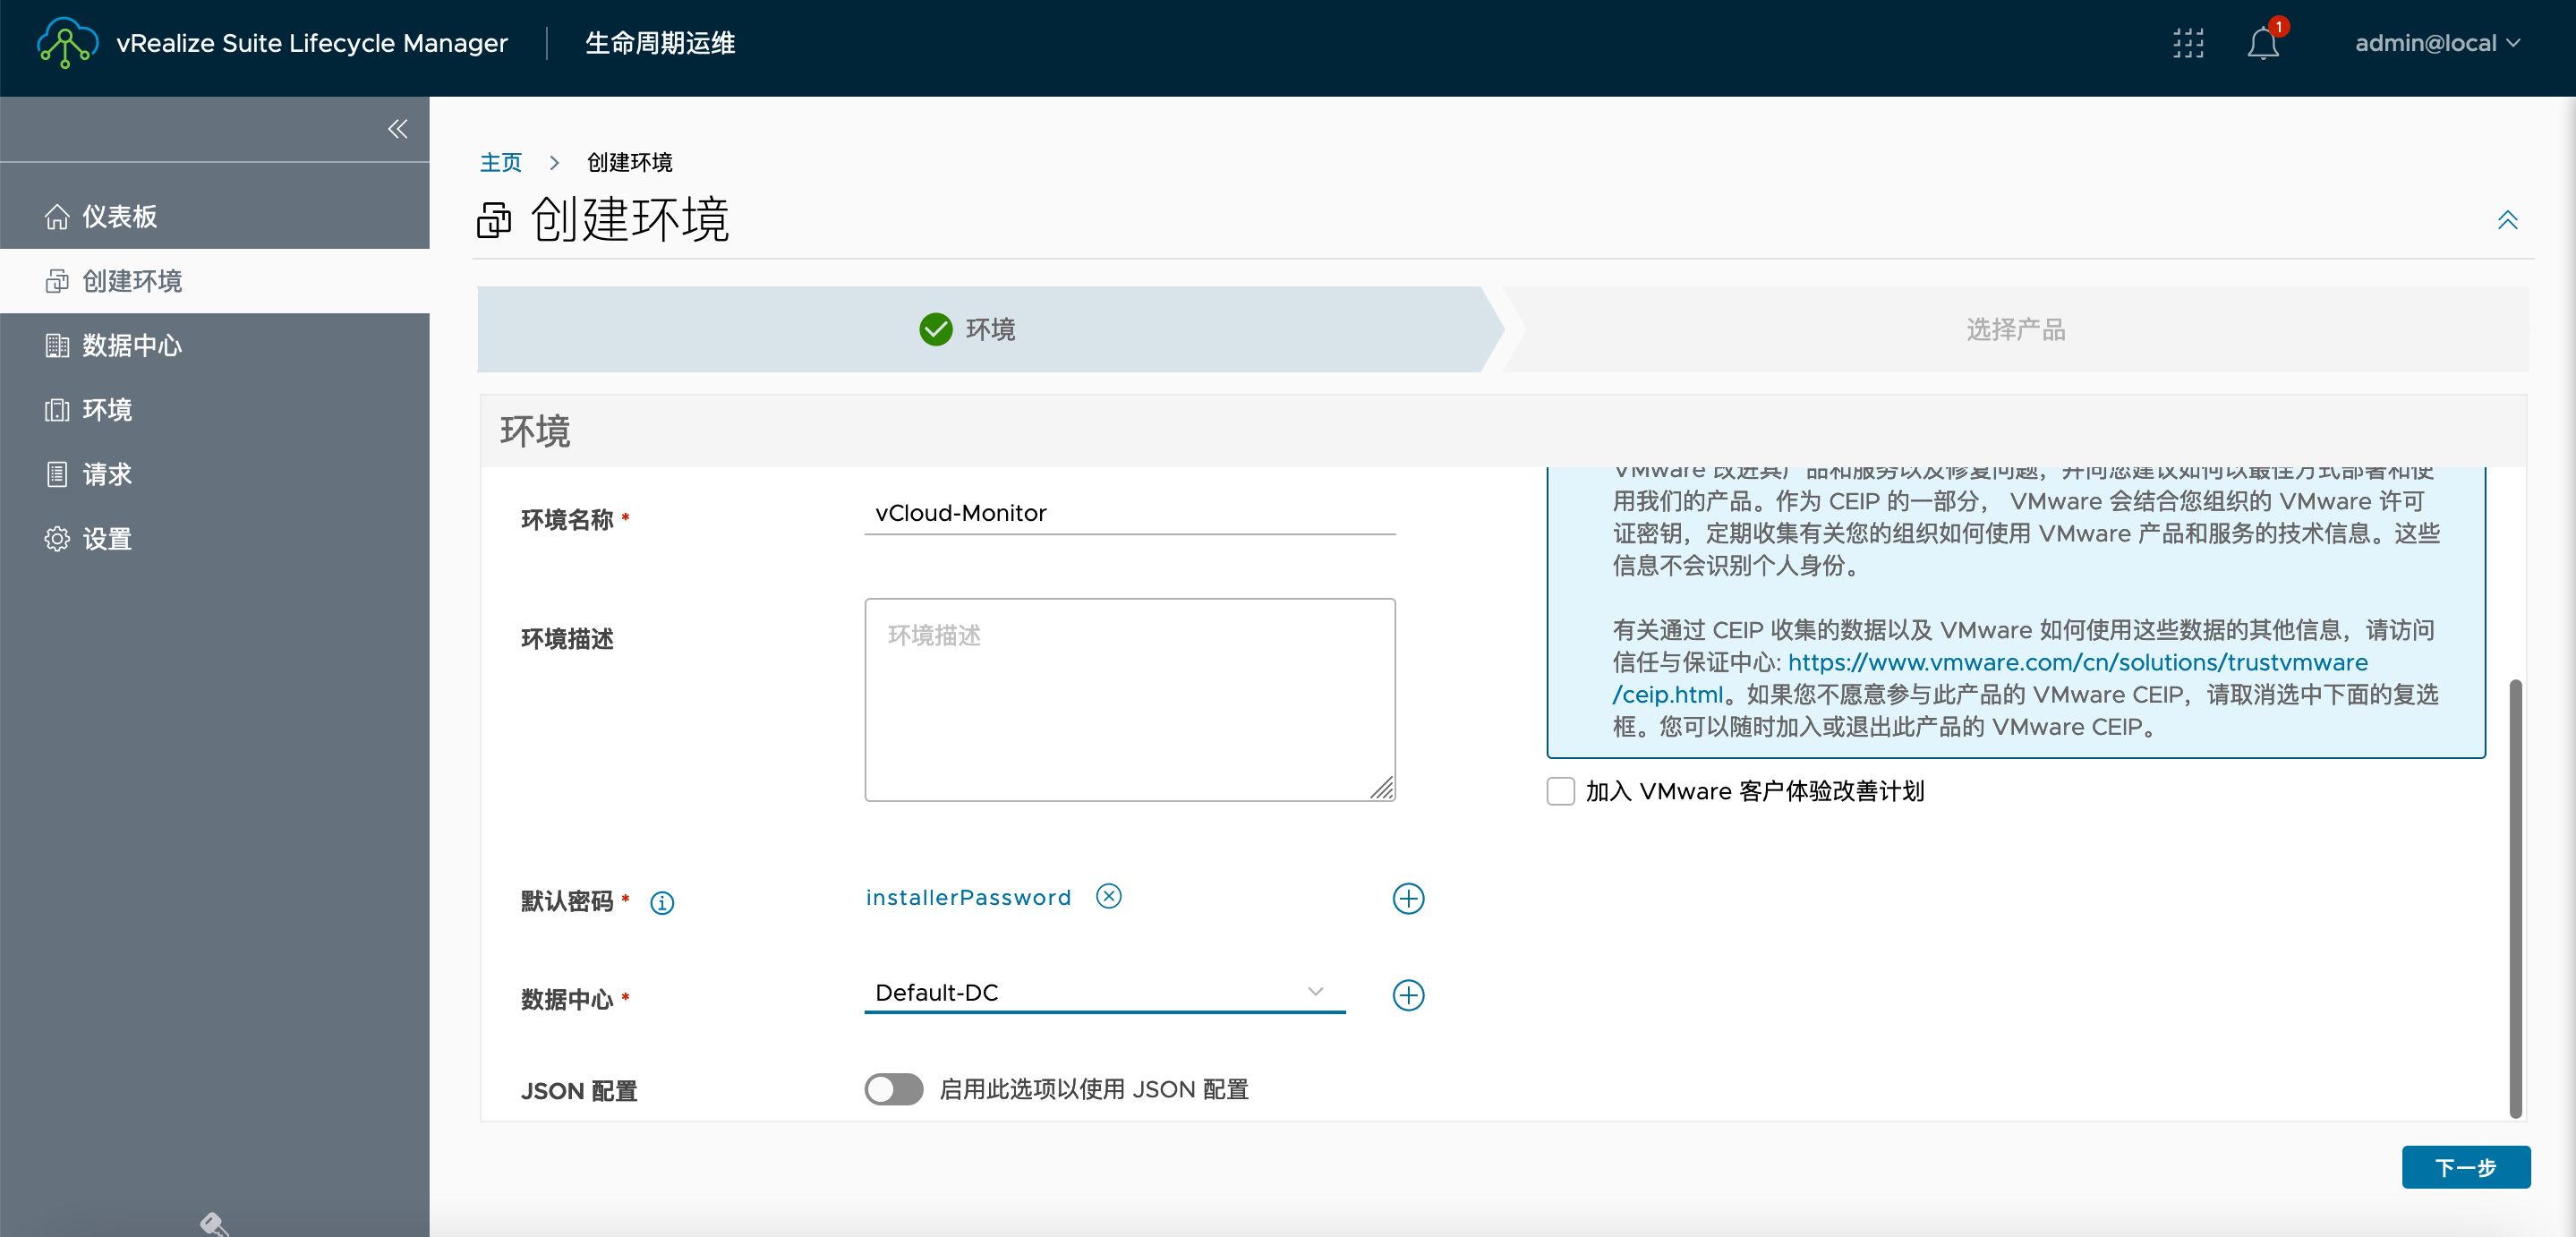This screenshot has height=1237, width=2576.
Task: Click the 创建环境 breadcrumb text
Action: [x=629, y=162]
